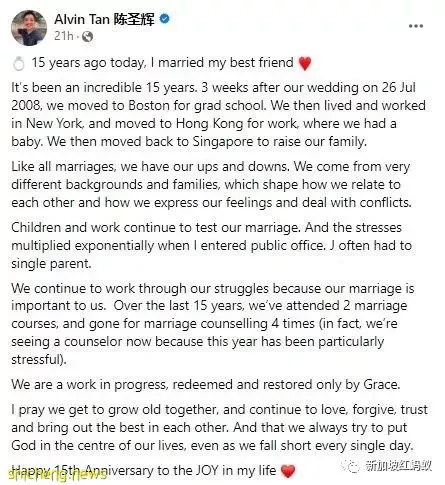Click the ring emoji starting the post
The image size is (445, 485).
[19, 64]
